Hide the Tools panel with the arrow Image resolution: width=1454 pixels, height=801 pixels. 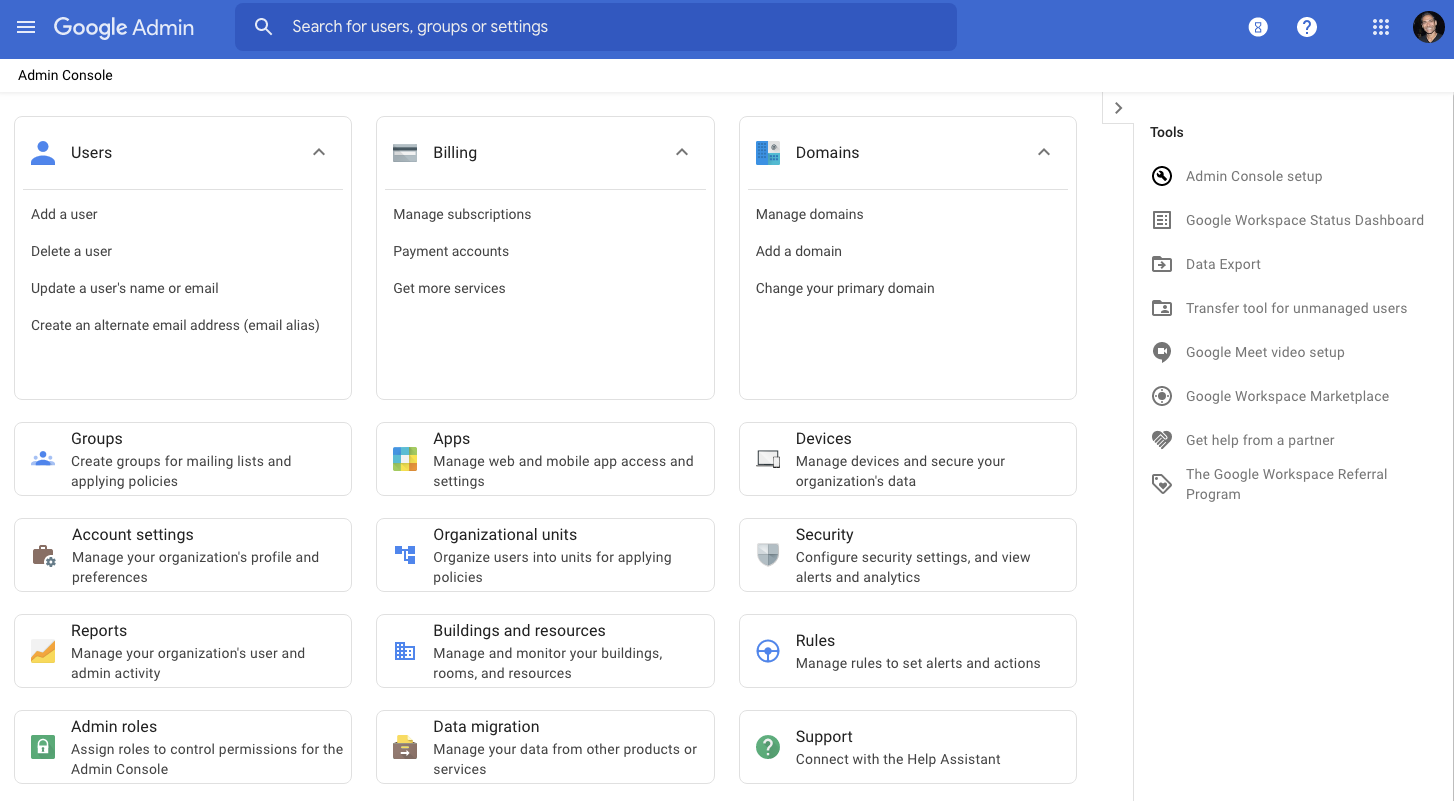(1117, 107)
